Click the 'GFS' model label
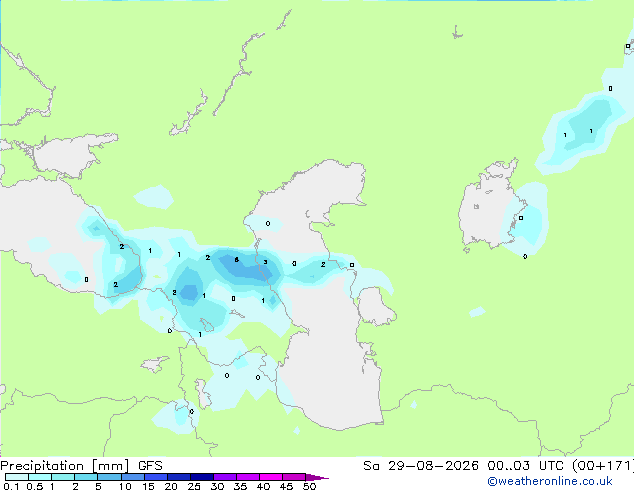634x490 pixels. point(150,466)
